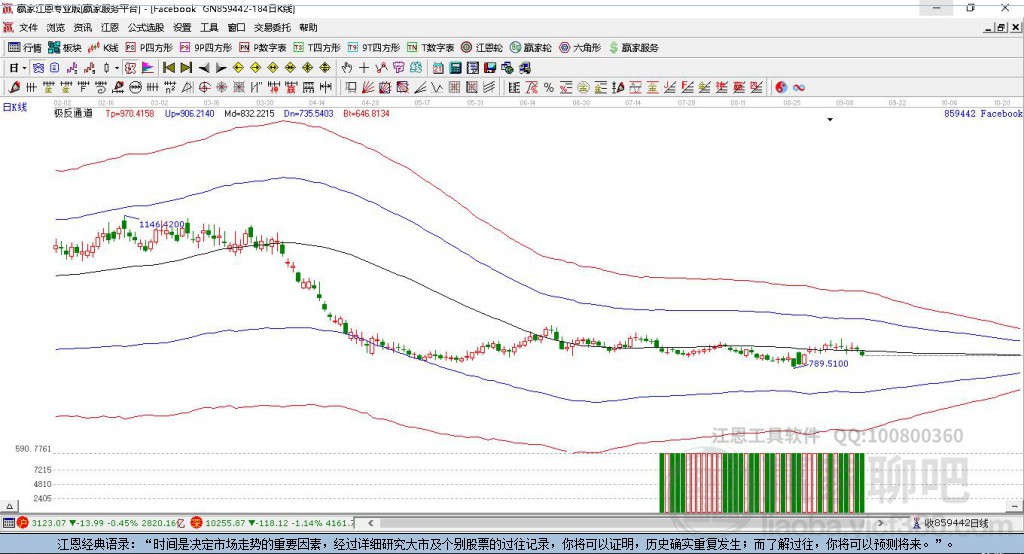
Task: Click the black right arrow icon
Action: coord(221,68)
